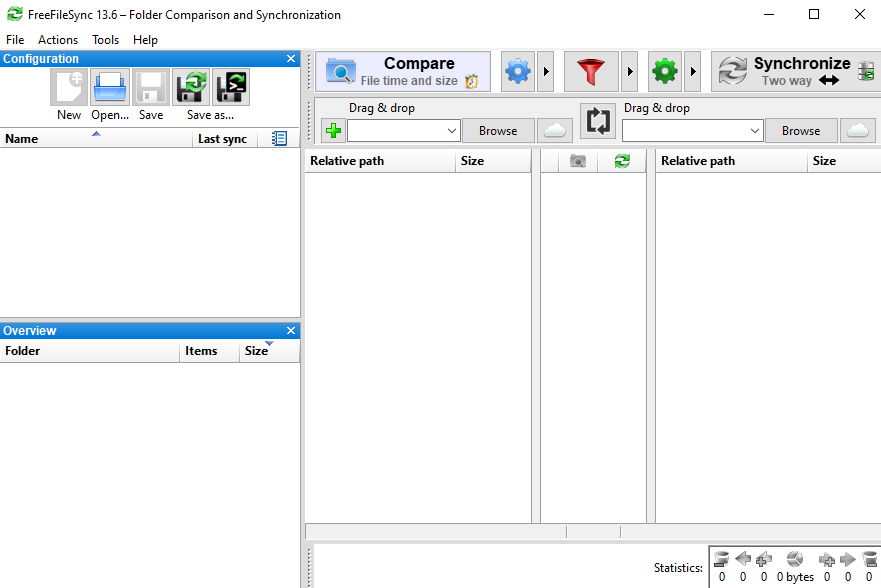Click left grid Relative path header
Image resolution: width=881 pixels, height=588 pixels.
[x=380, y=161]
